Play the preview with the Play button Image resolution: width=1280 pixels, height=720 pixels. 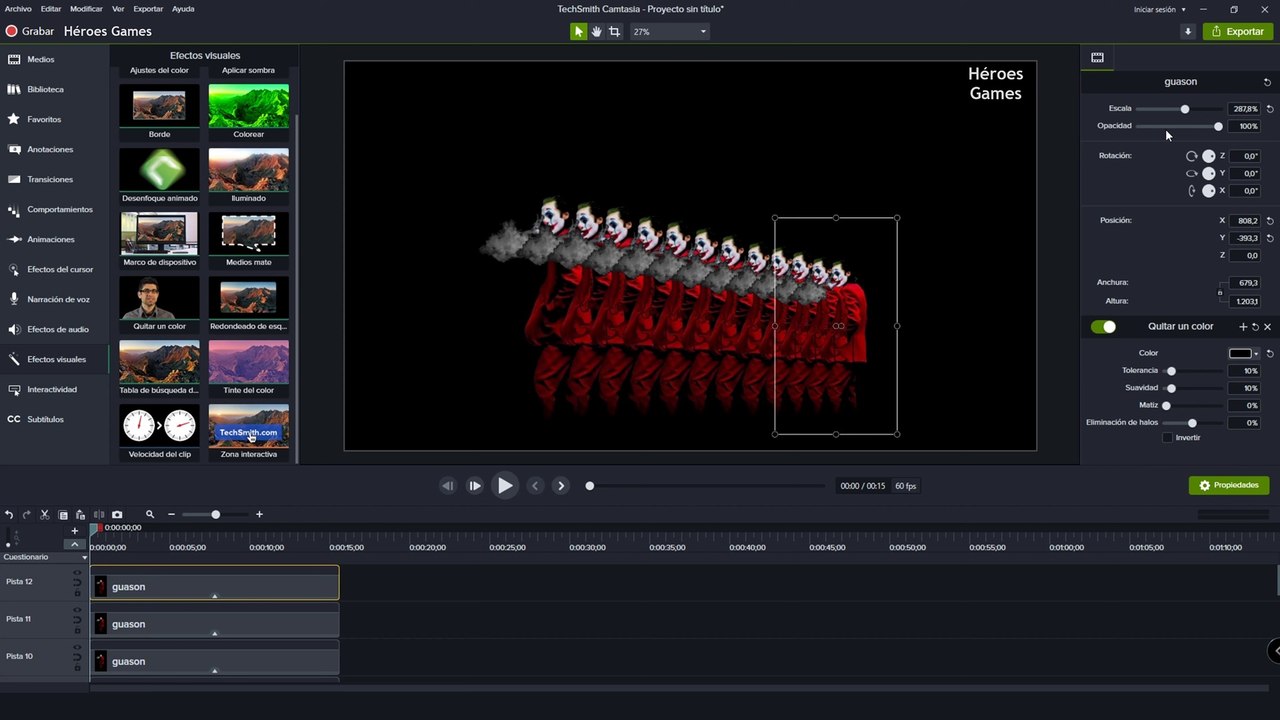coord(505,485)
